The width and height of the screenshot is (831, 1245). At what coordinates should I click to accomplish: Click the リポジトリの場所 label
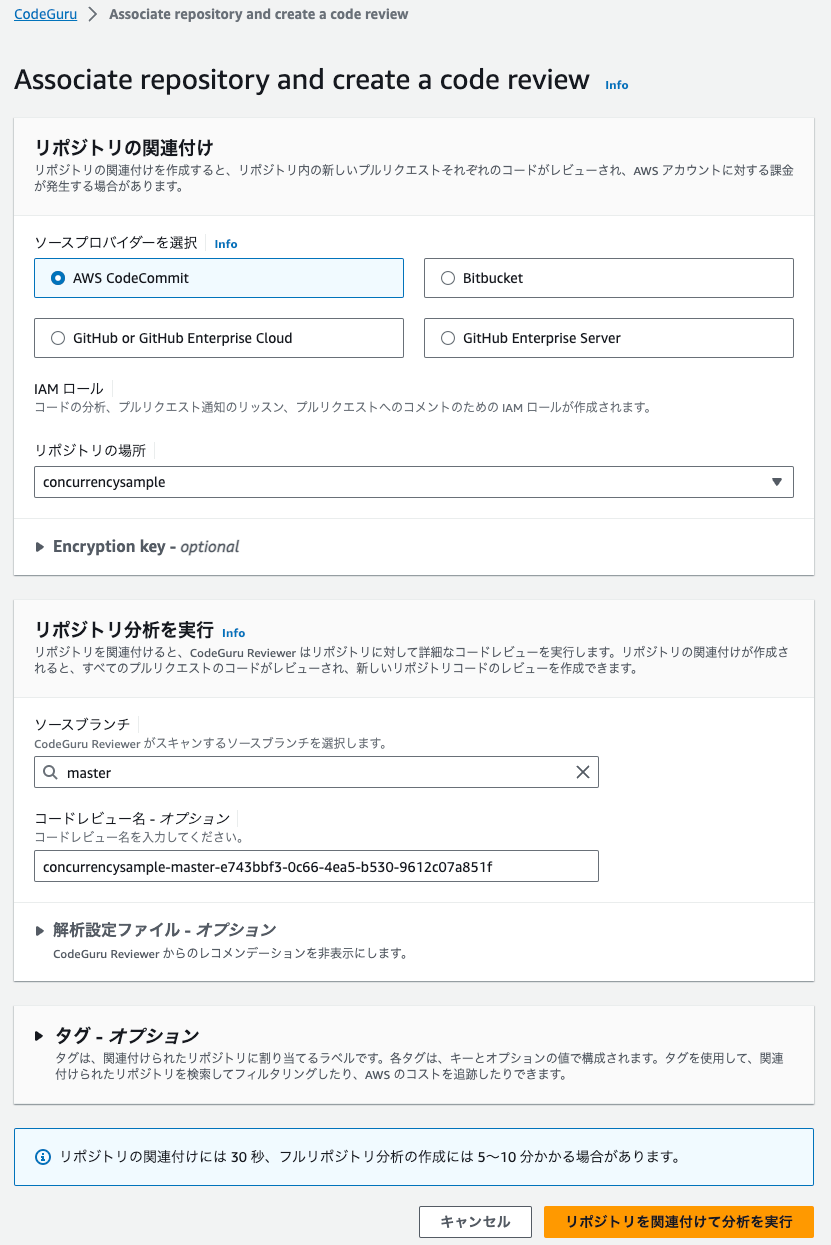click(x=90, y=450)
